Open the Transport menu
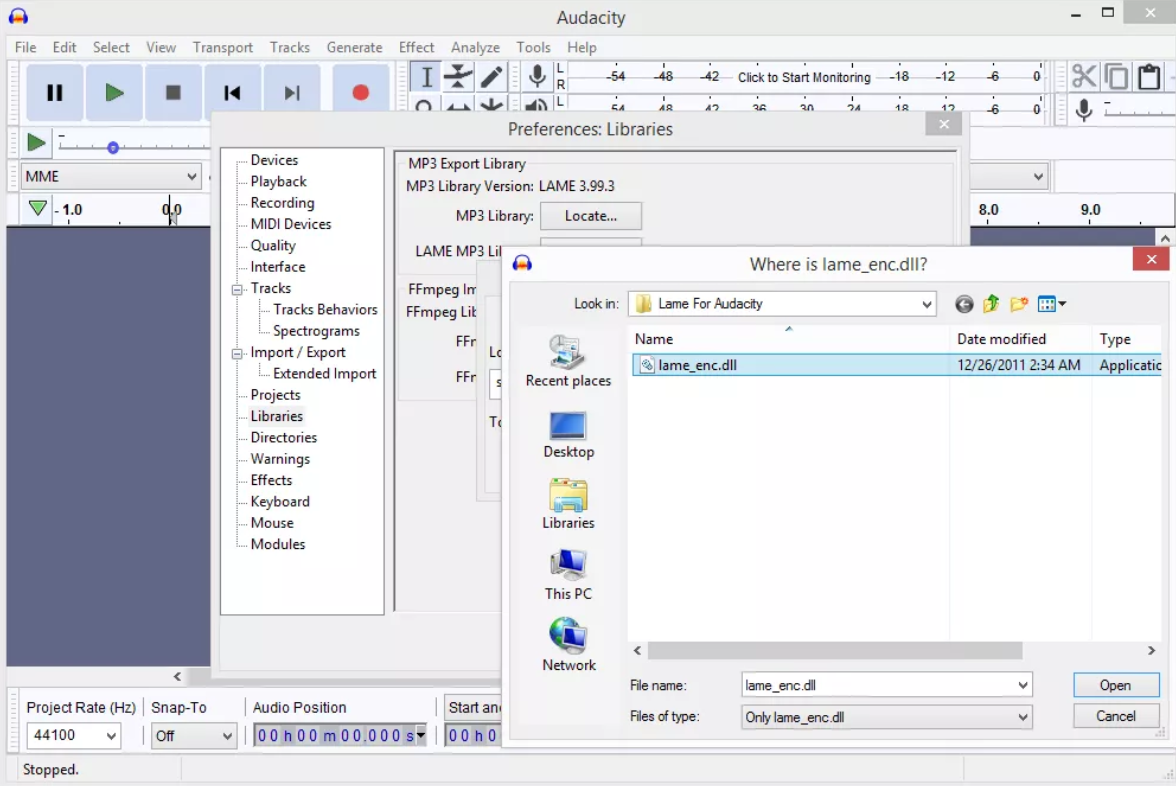Image resolution: width=1176 pixels, height=786 pixels. 223,47
